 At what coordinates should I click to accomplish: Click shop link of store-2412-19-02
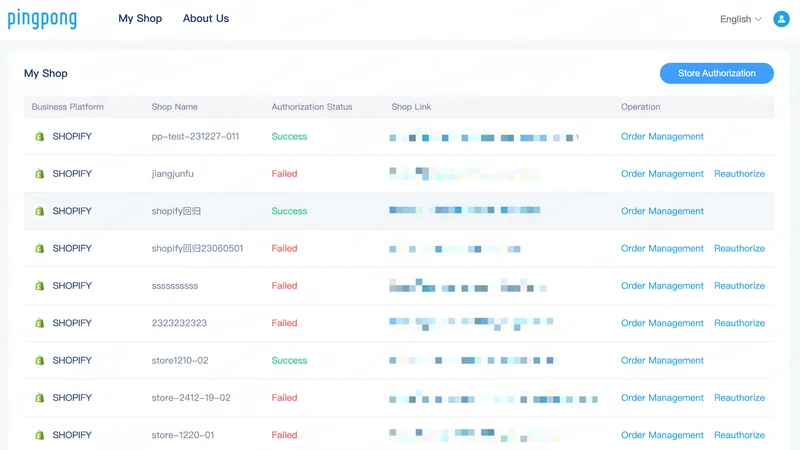coord(493,398)
